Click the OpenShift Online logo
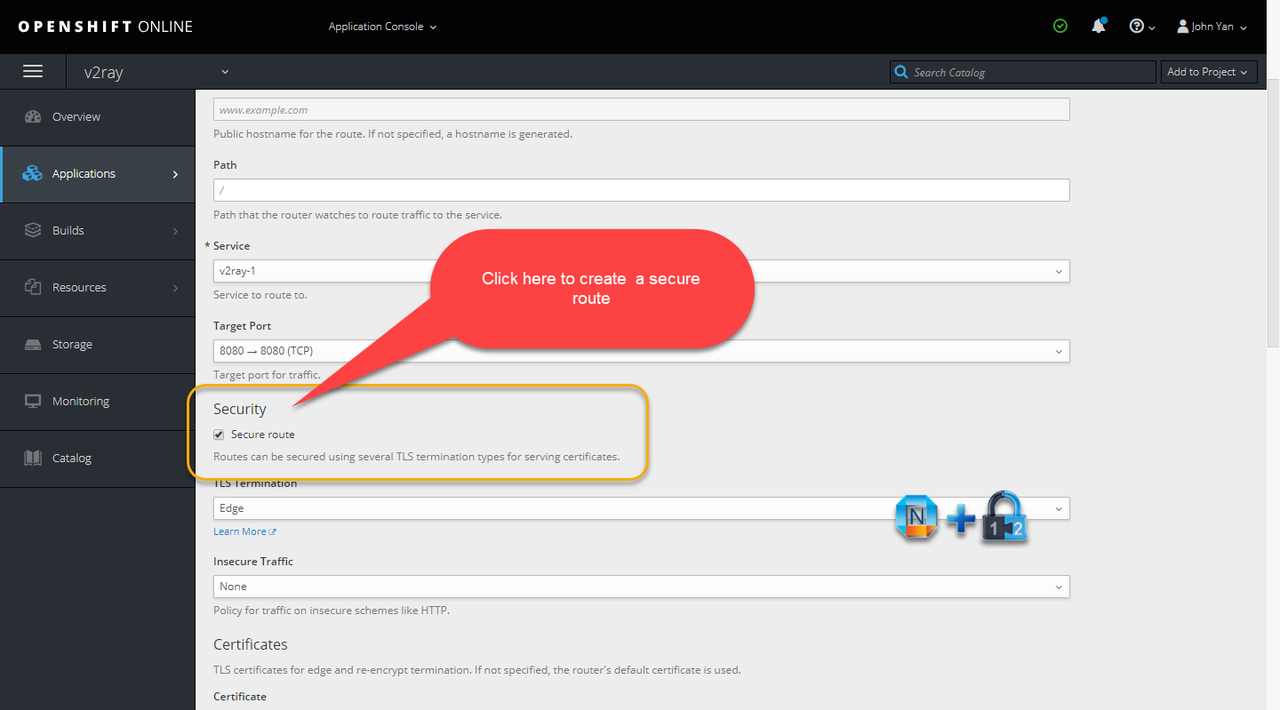The height and width of the screenshot is (710, 1280). [x=105, y=27]
